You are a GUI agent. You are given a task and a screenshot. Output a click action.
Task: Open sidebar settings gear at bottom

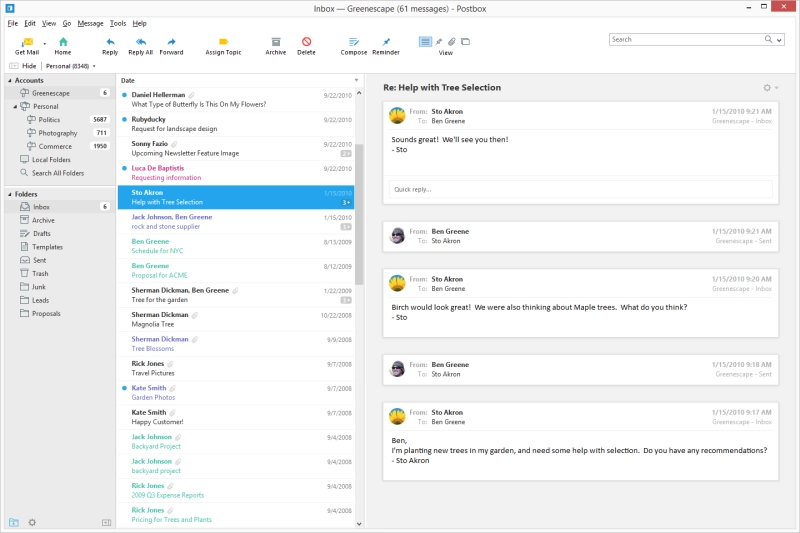pos(32,522)
